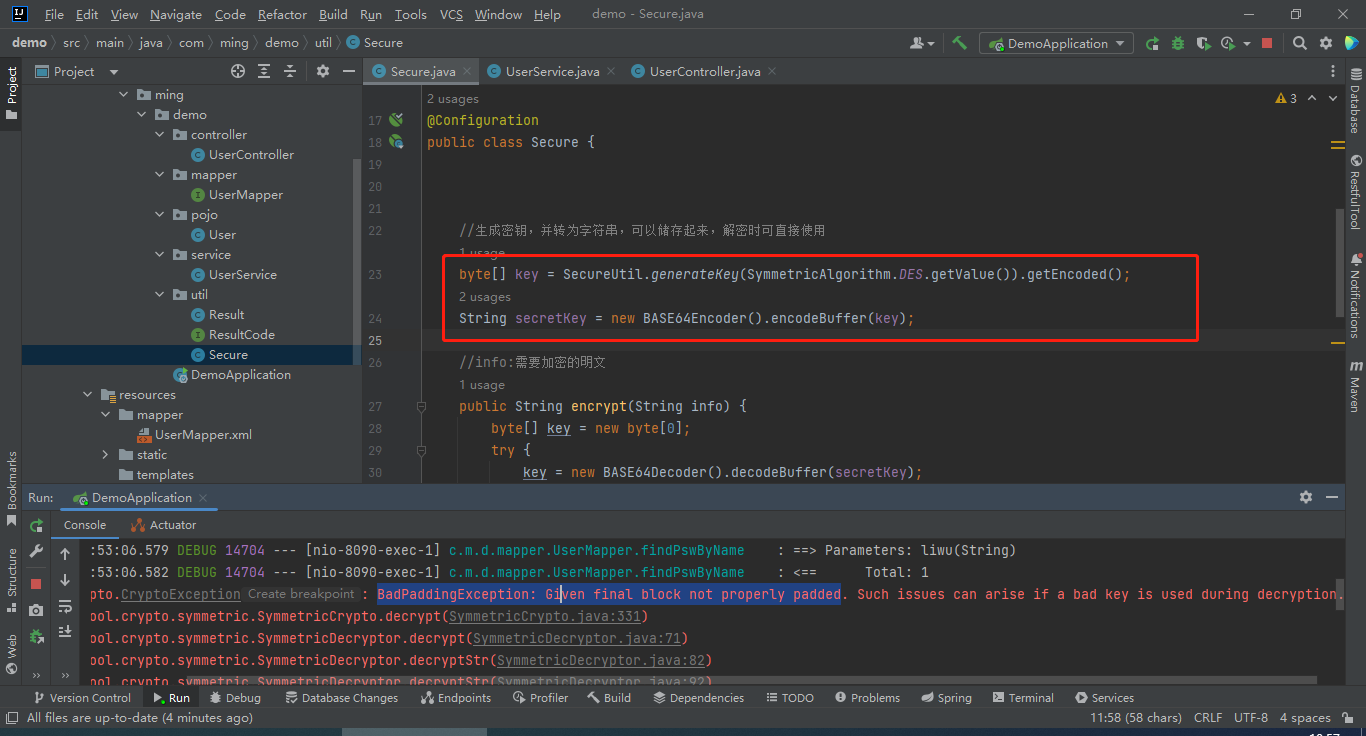Switch to the UserService.java editor tab
This screenshot has width=1366, height=736.
coord(552,71)
